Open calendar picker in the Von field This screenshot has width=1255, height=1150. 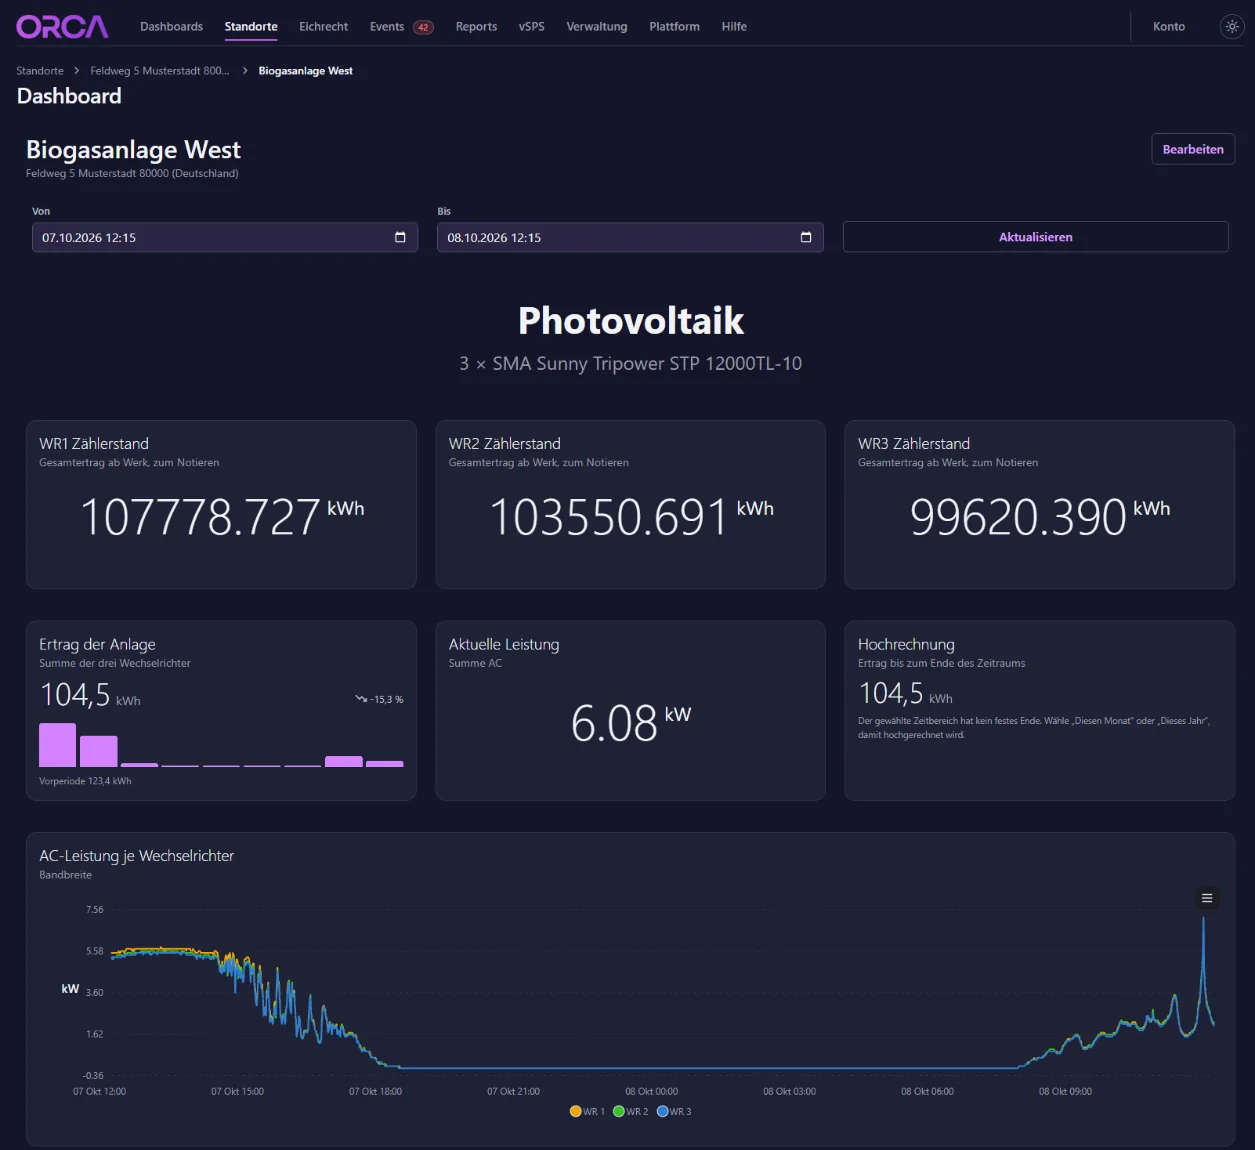[x=400, y=238]
